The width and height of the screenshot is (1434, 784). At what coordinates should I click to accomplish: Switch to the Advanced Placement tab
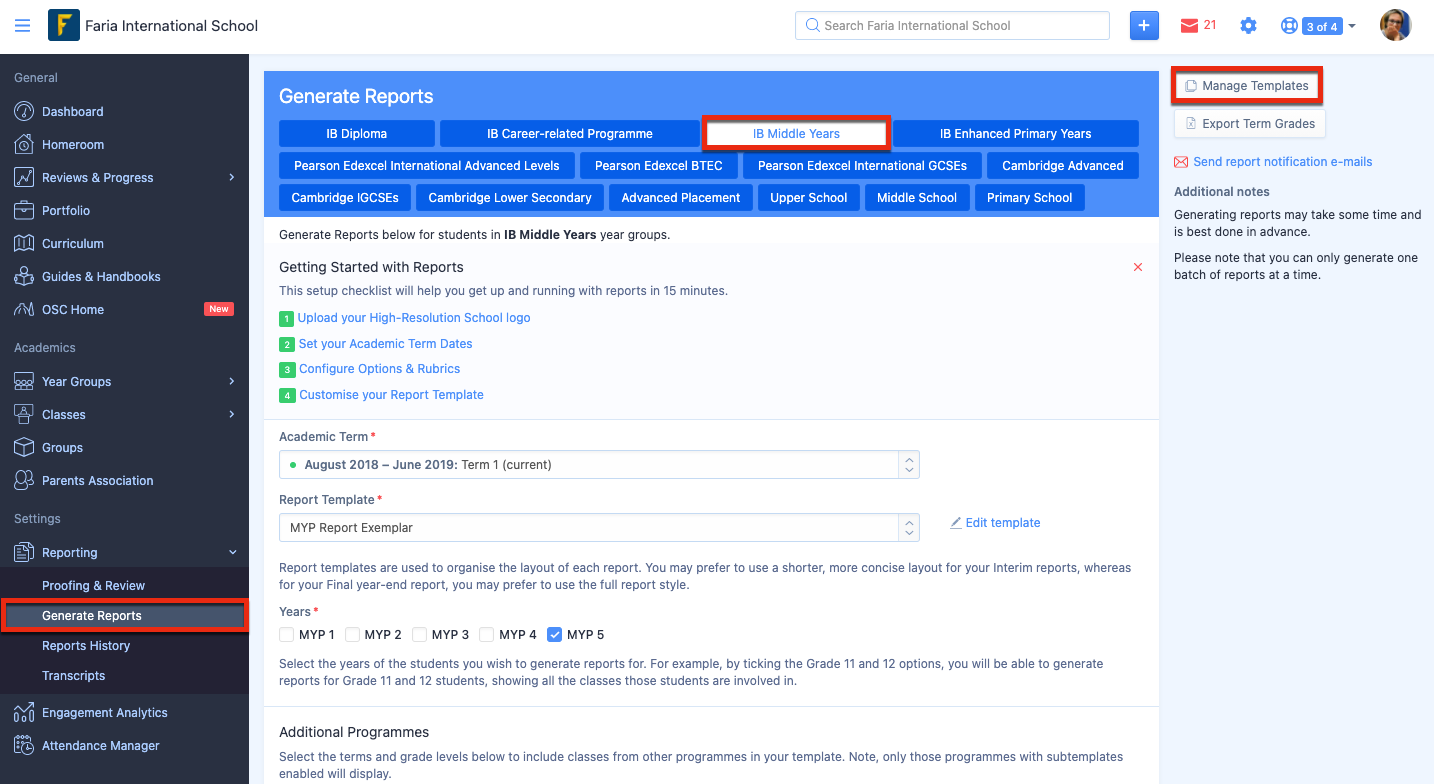click(x=681, y=197)
